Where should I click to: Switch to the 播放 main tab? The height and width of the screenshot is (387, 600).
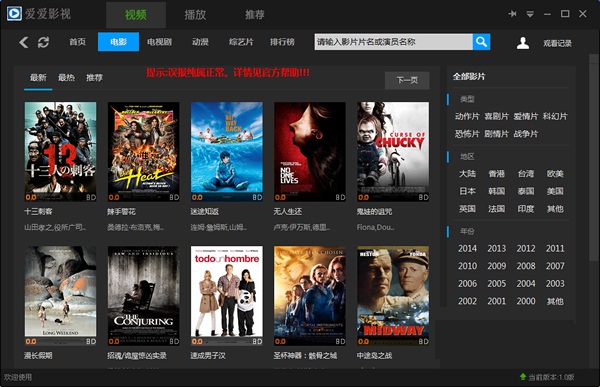(x=195, y=15)
